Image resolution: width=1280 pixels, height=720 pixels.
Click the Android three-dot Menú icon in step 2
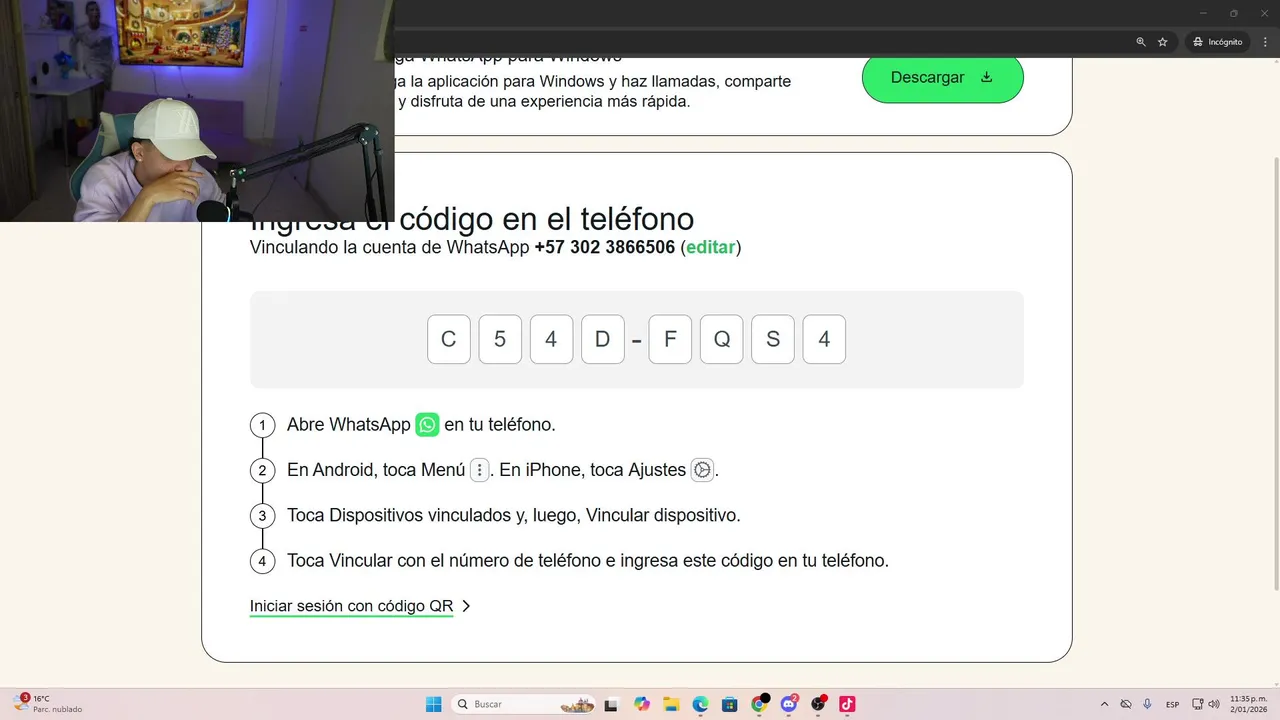480,470
